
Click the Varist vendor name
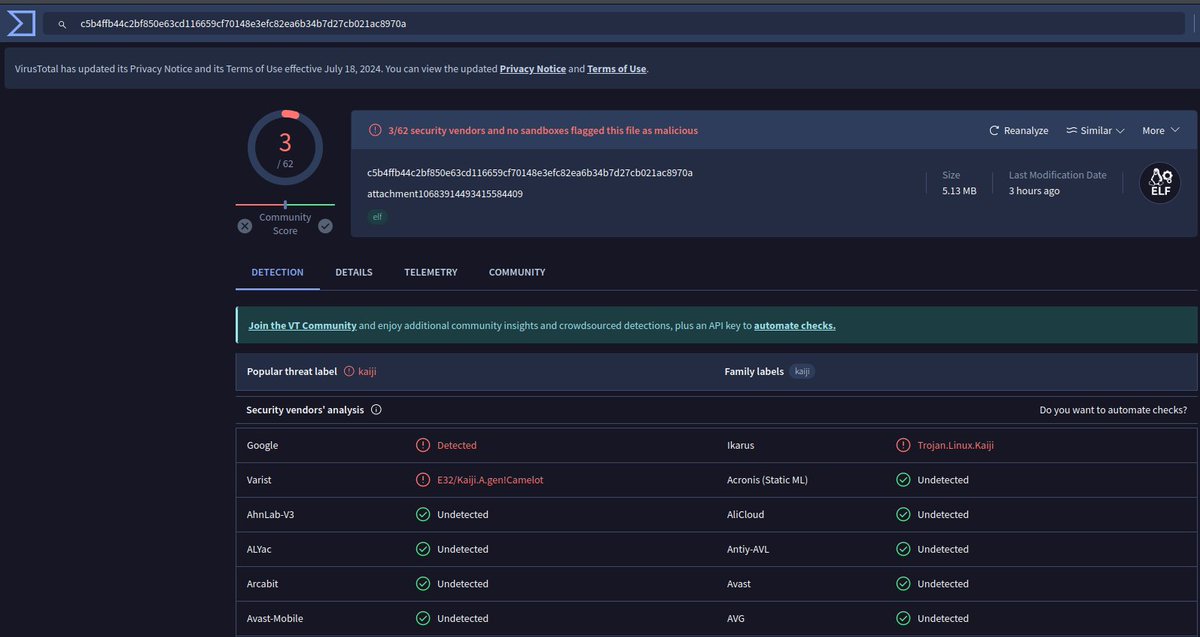coord(260,480)
